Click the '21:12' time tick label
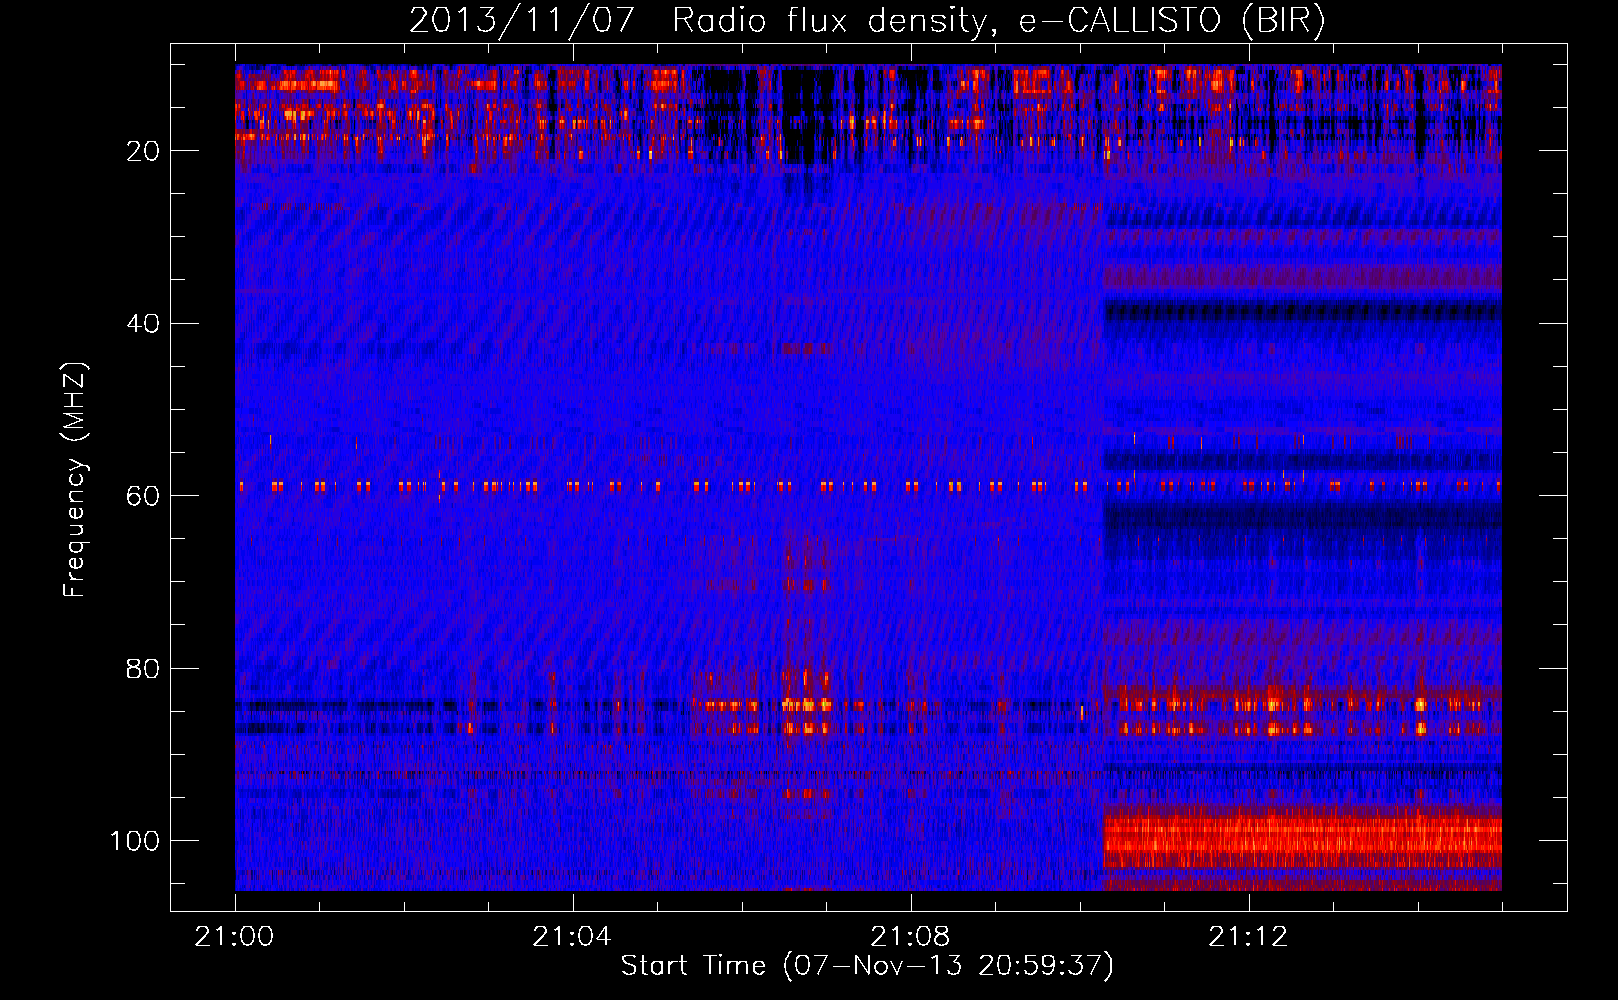The width and height of the screenshot is (1618, 1000). click(1248, 937)
